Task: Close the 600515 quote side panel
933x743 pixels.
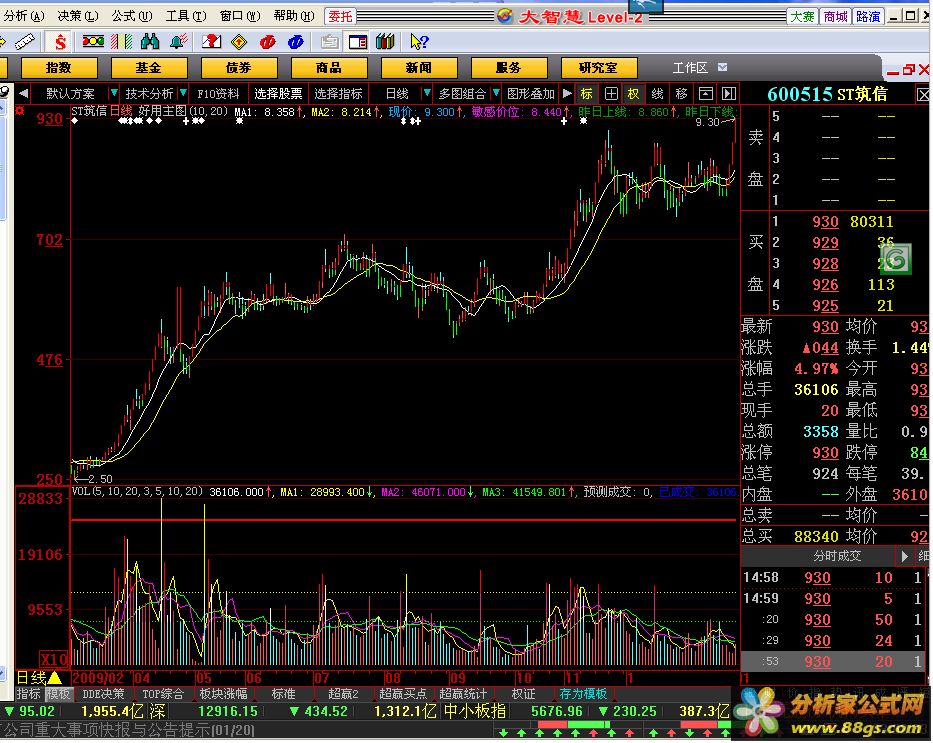Action: coord(923,94)
